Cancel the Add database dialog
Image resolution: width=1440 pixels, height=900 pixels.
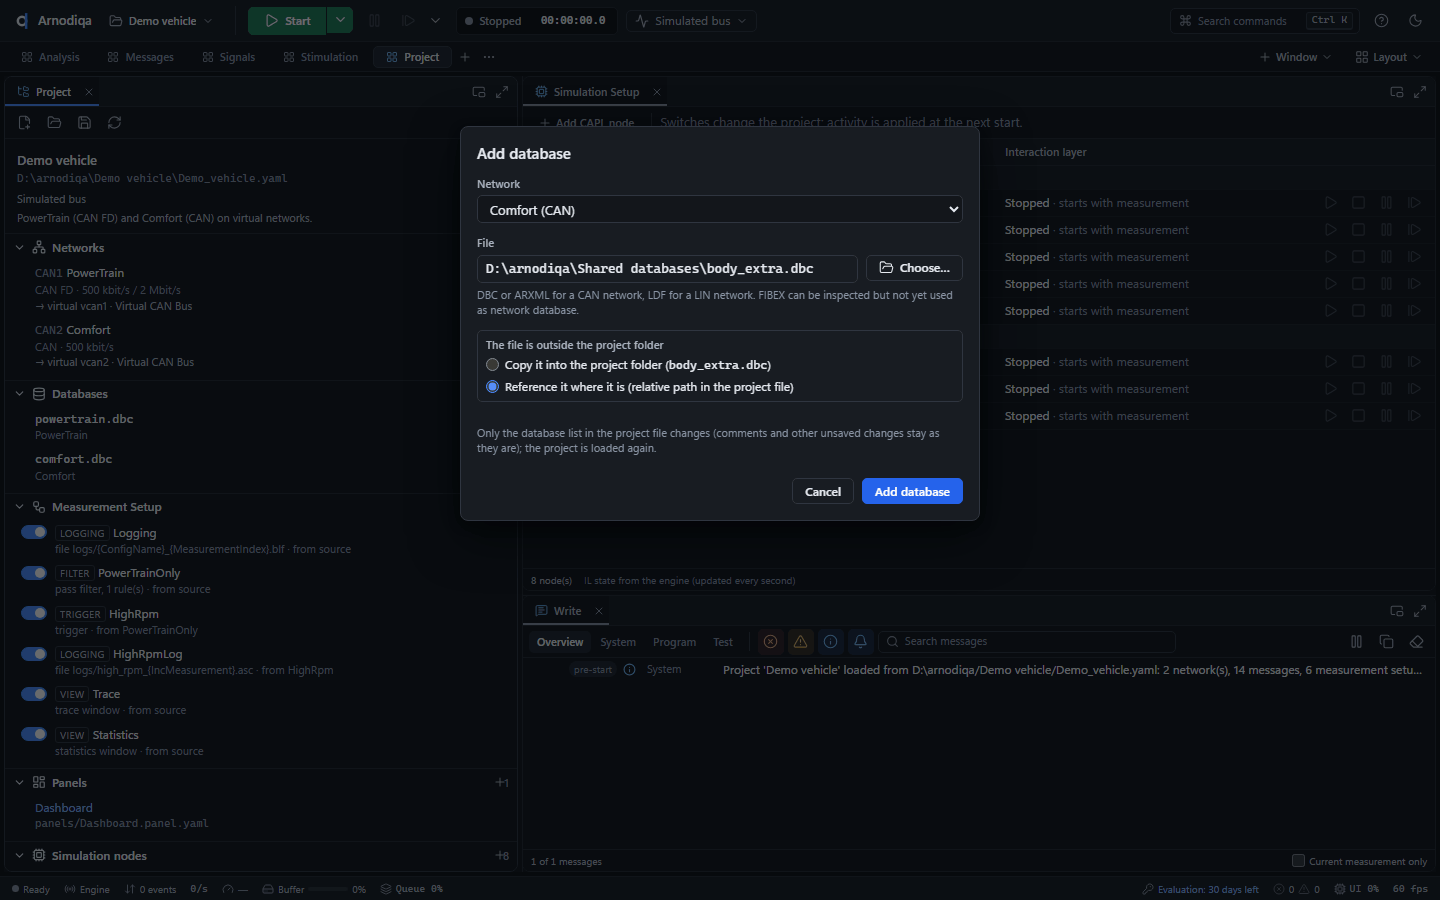823,491
